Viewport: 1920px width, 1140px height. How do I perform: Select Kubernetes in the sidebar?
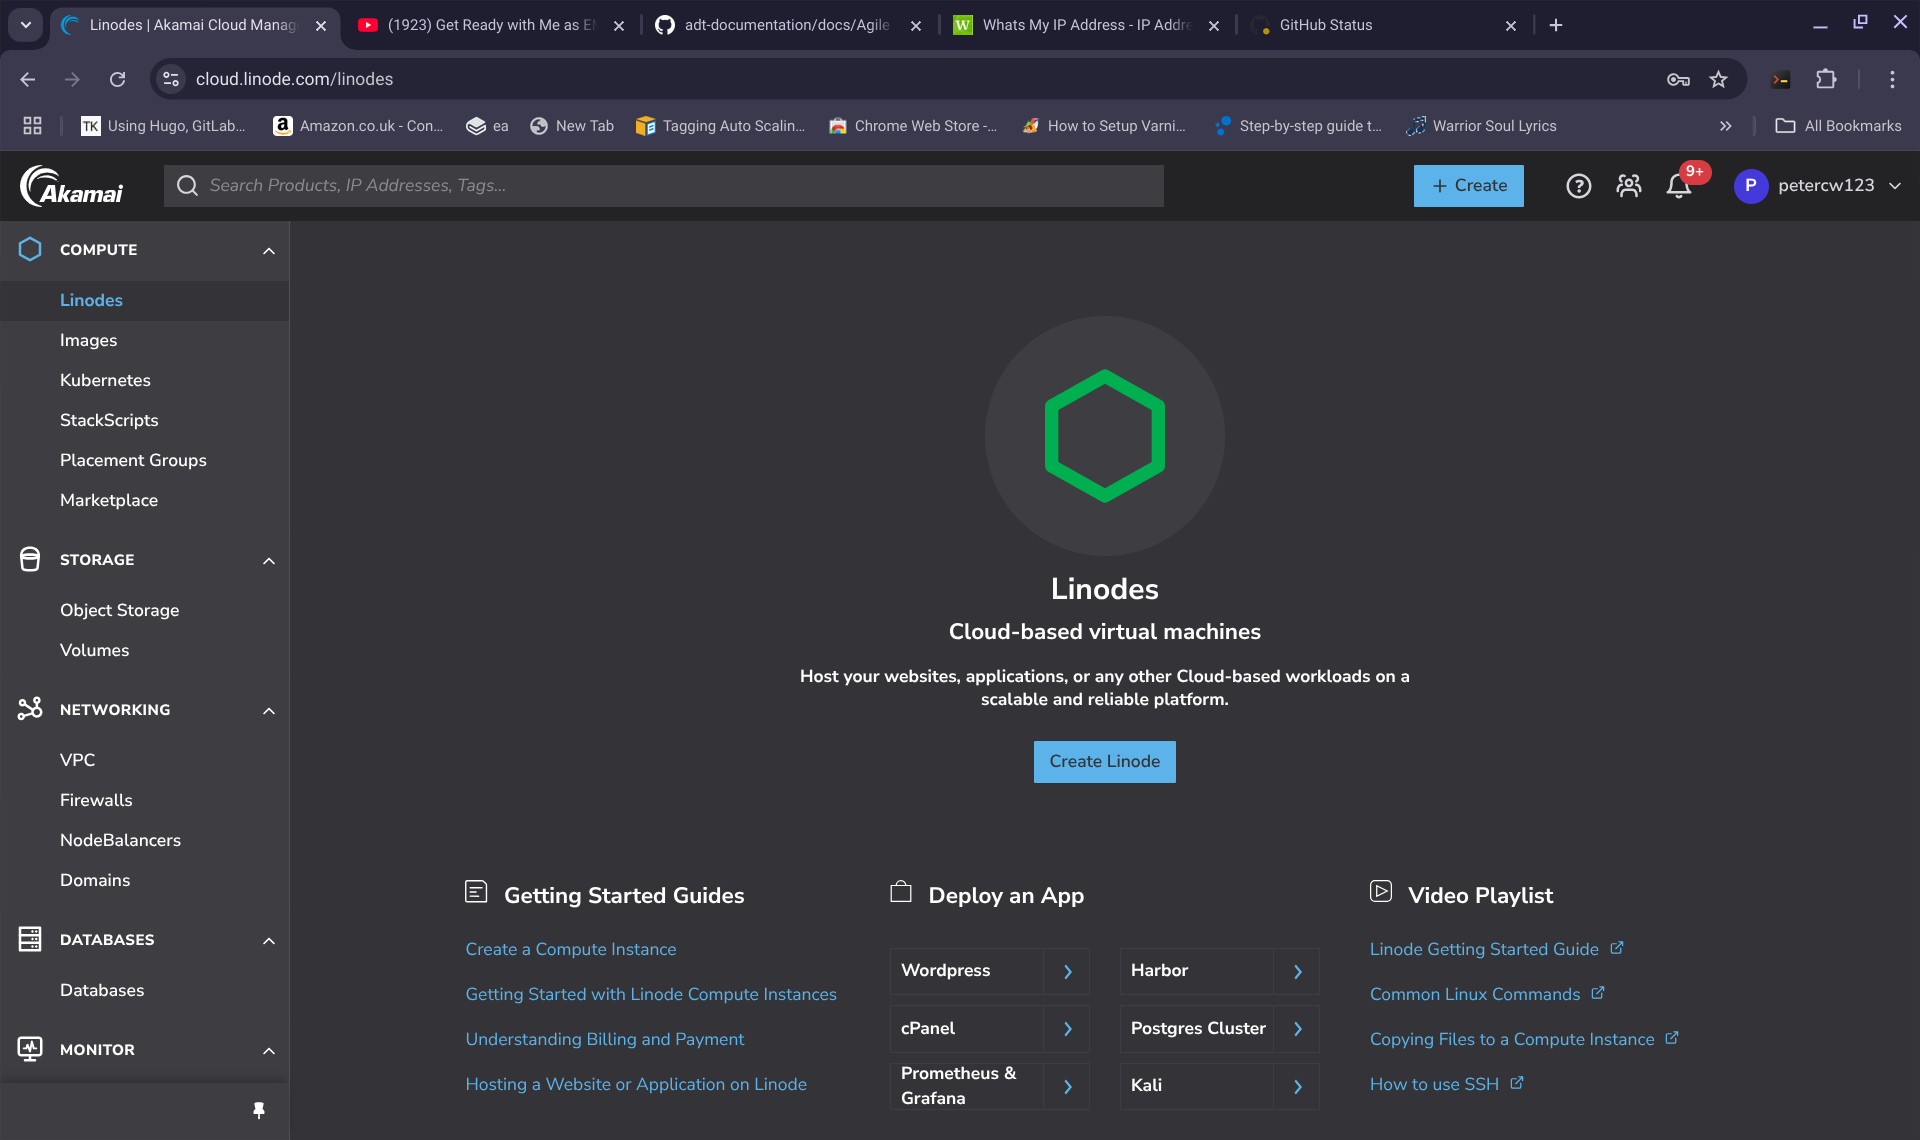click(x=105, y=380)
